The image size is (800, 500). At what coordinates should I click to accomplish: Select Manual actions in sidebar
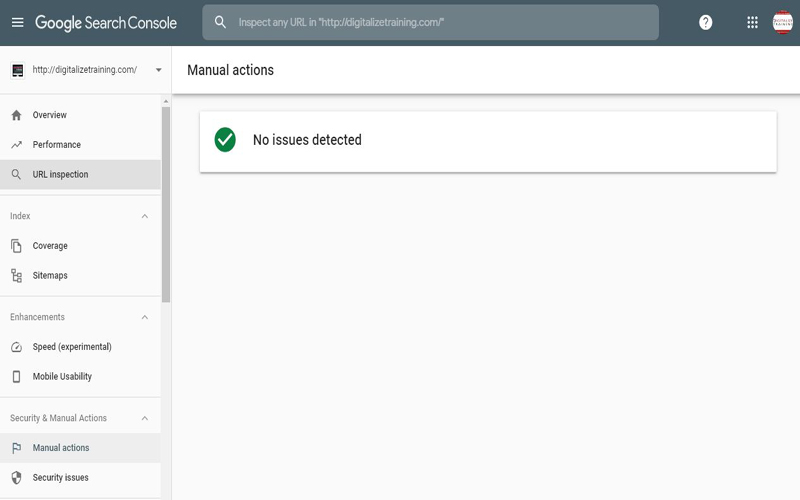tap(60, 448)
